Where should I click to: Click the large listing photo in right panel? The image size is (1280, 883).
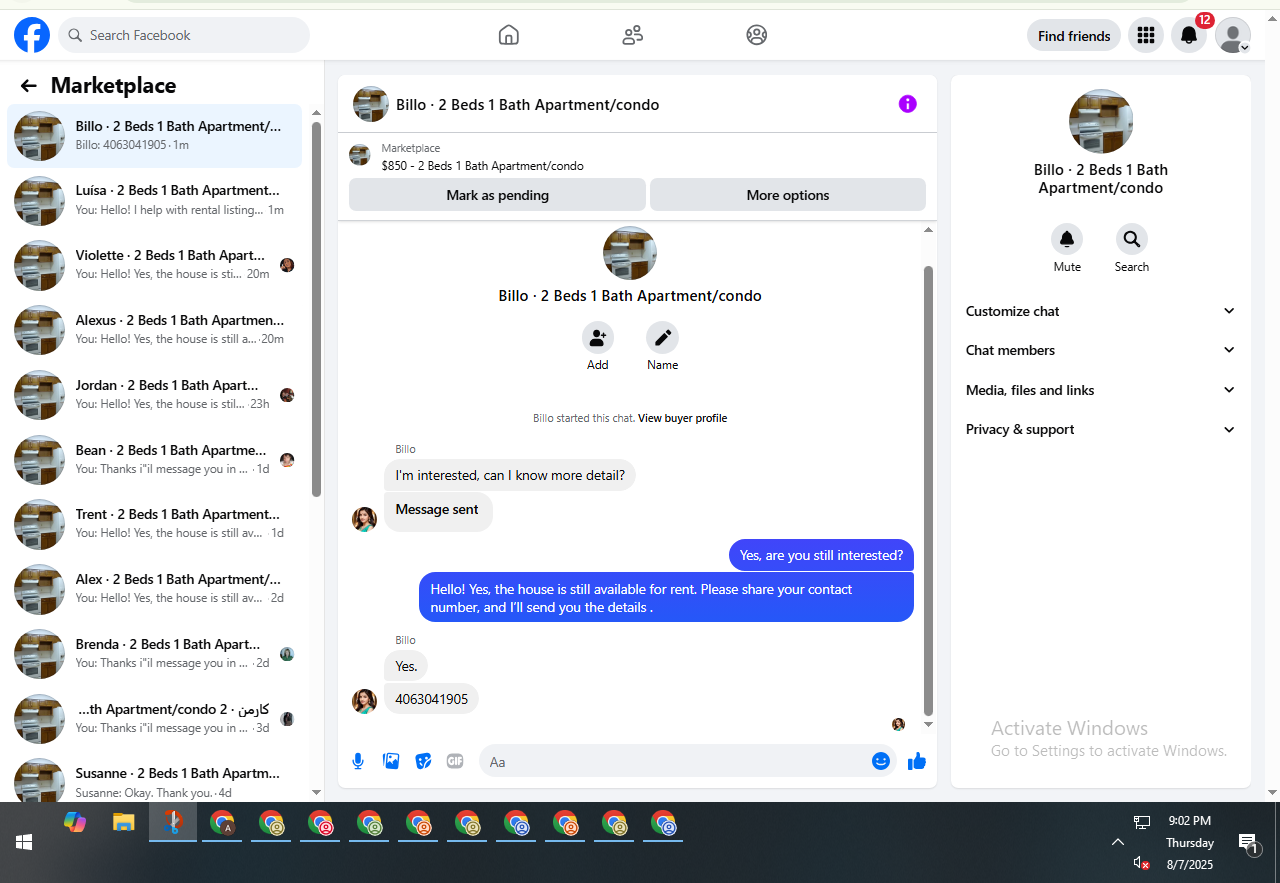click(x=1101, y=121)
